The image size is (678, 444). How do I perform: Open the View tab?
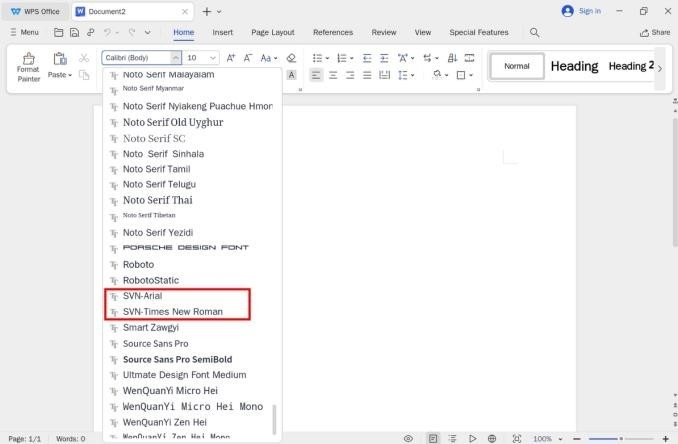[x=423, y=32]
